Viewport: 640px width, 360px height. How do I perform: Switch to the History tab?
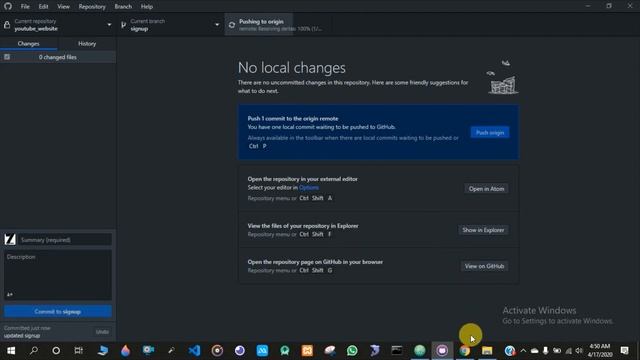87,44
